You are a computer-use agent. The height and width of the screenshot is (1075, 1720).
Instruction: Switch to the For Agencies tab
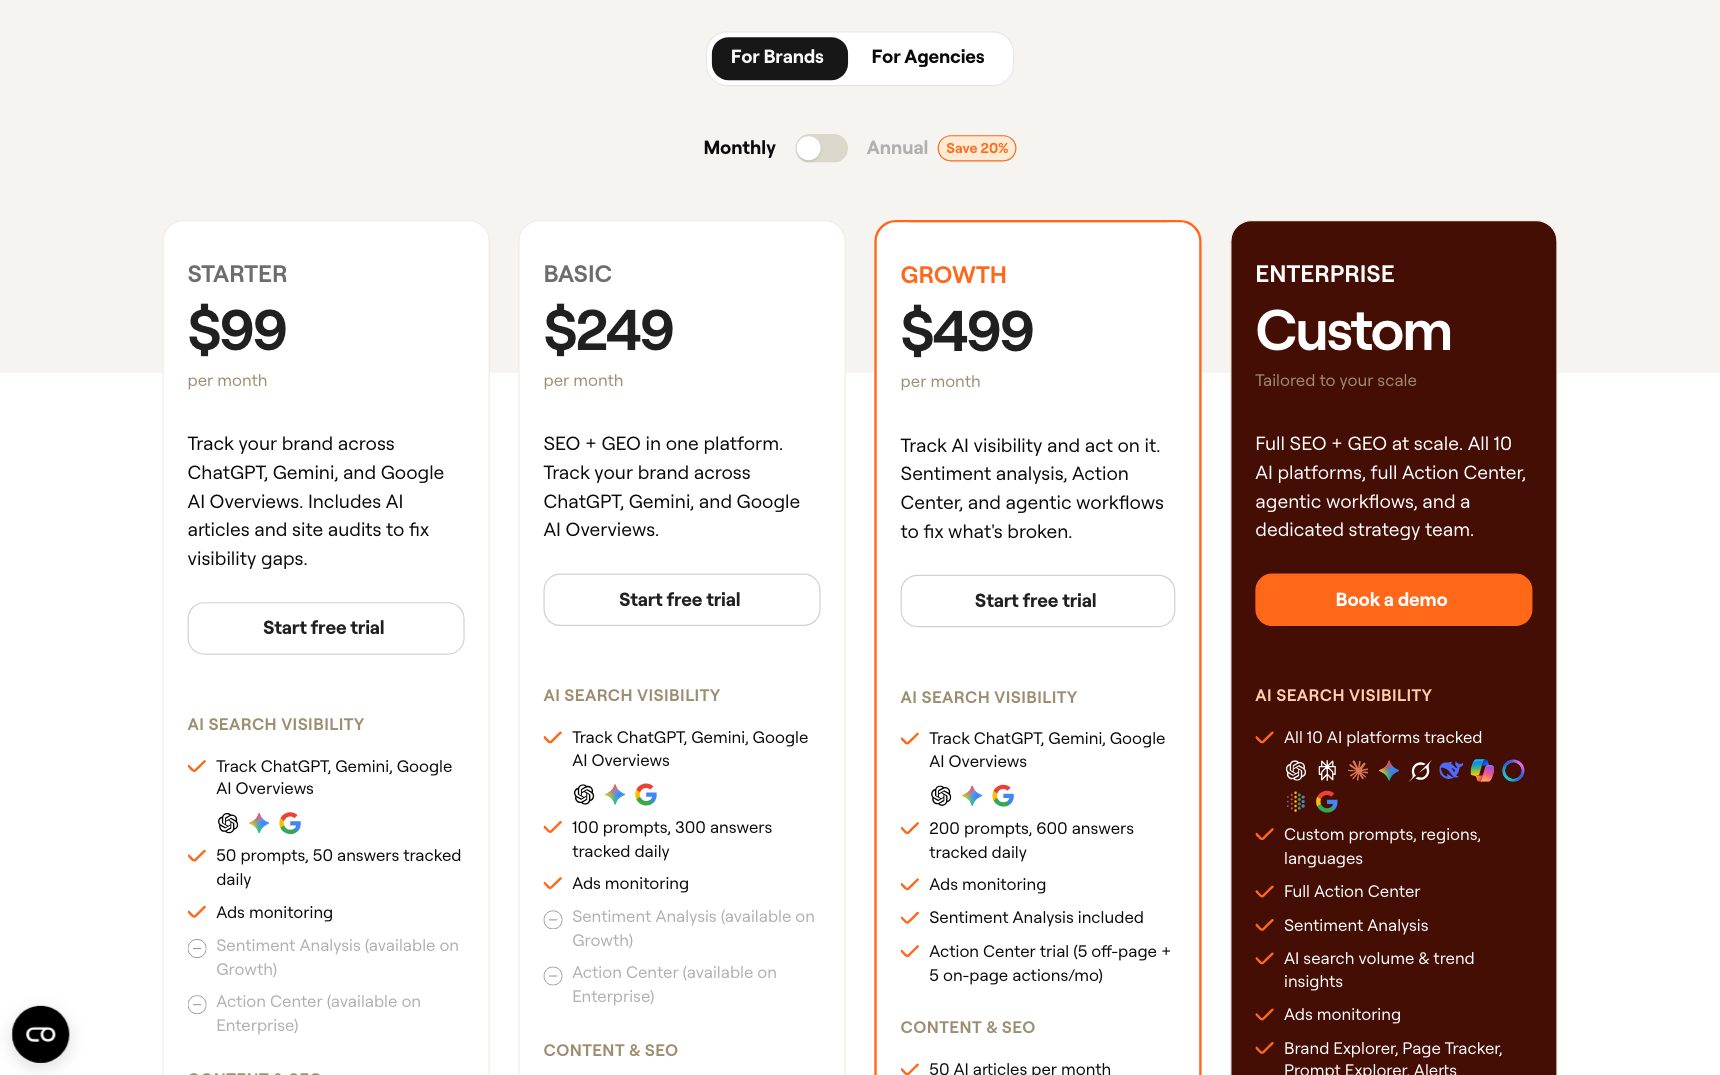point(928,57)
